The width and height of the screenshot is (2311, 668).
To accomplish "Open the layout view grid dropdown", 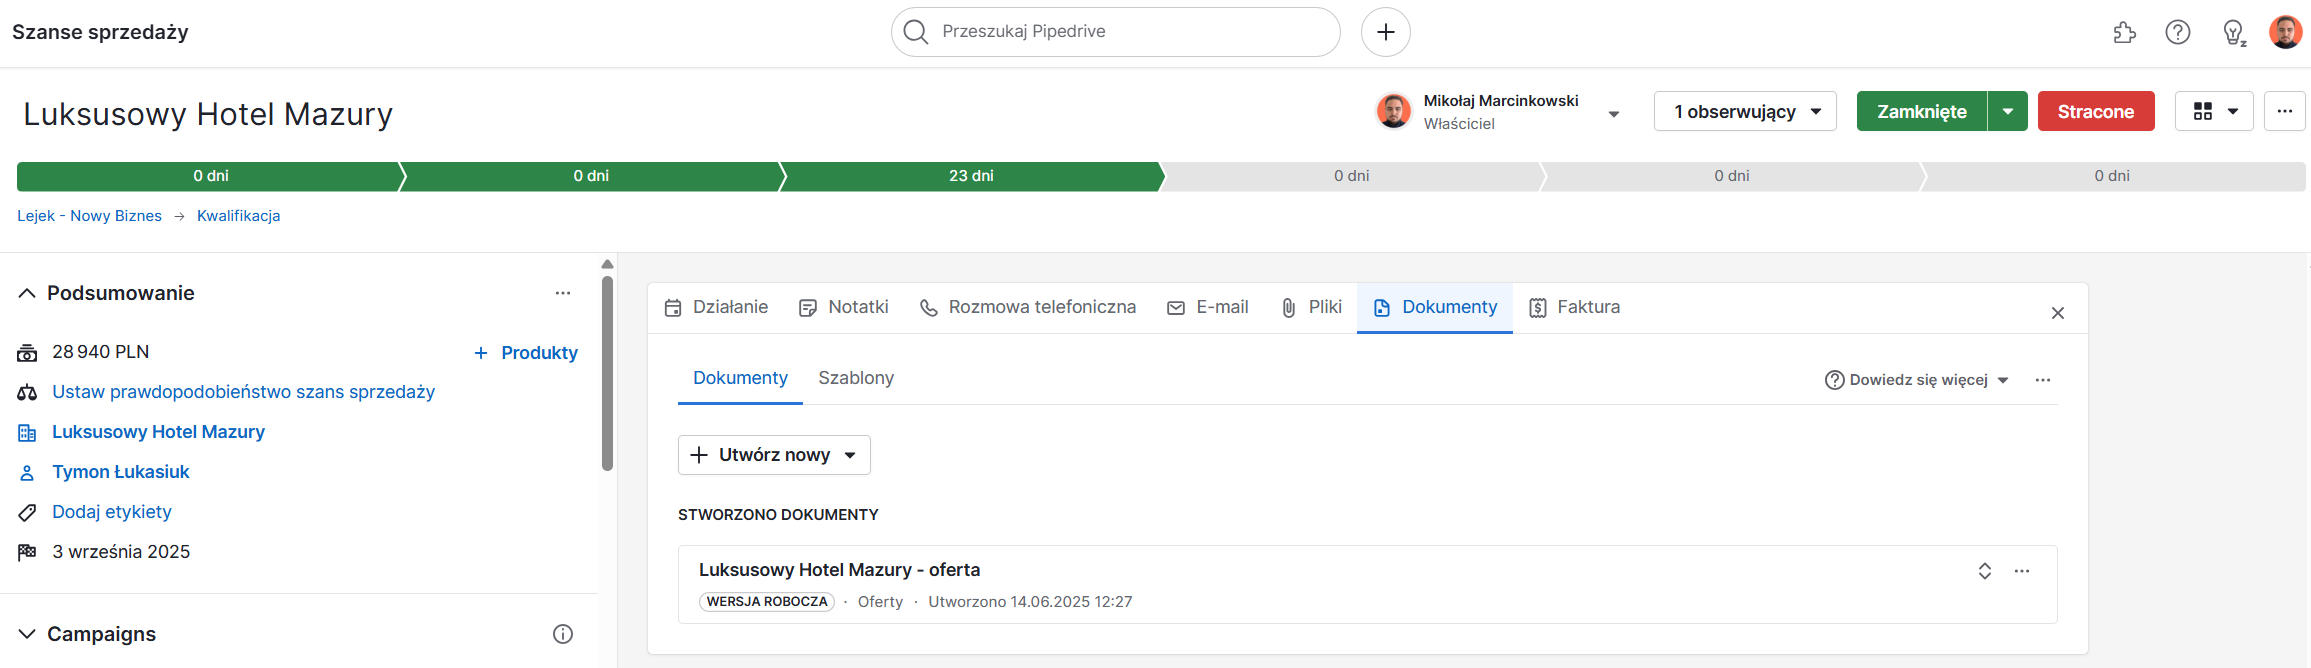I will pos(2214,111).
